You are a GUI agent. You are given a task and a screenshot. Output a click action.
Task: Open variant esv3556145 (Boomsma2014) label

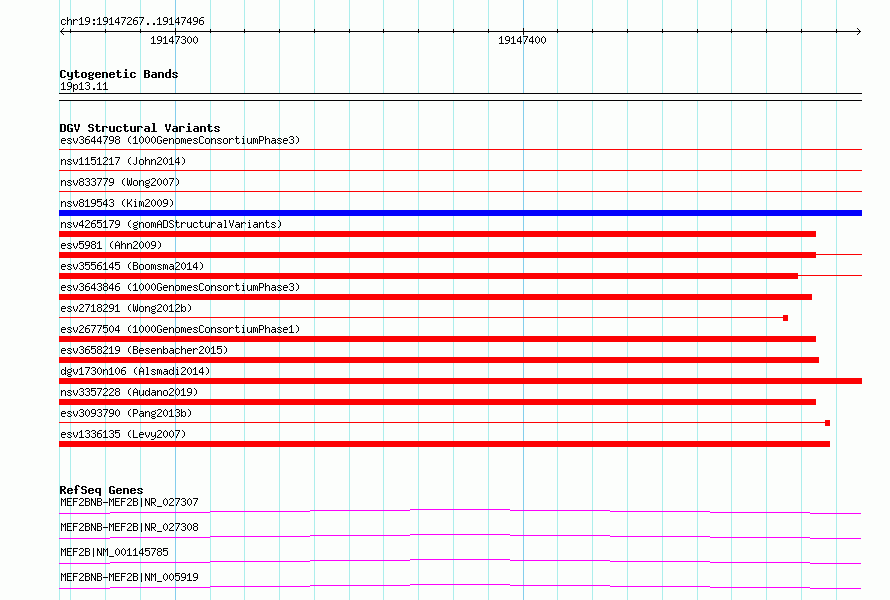[132, 266]
